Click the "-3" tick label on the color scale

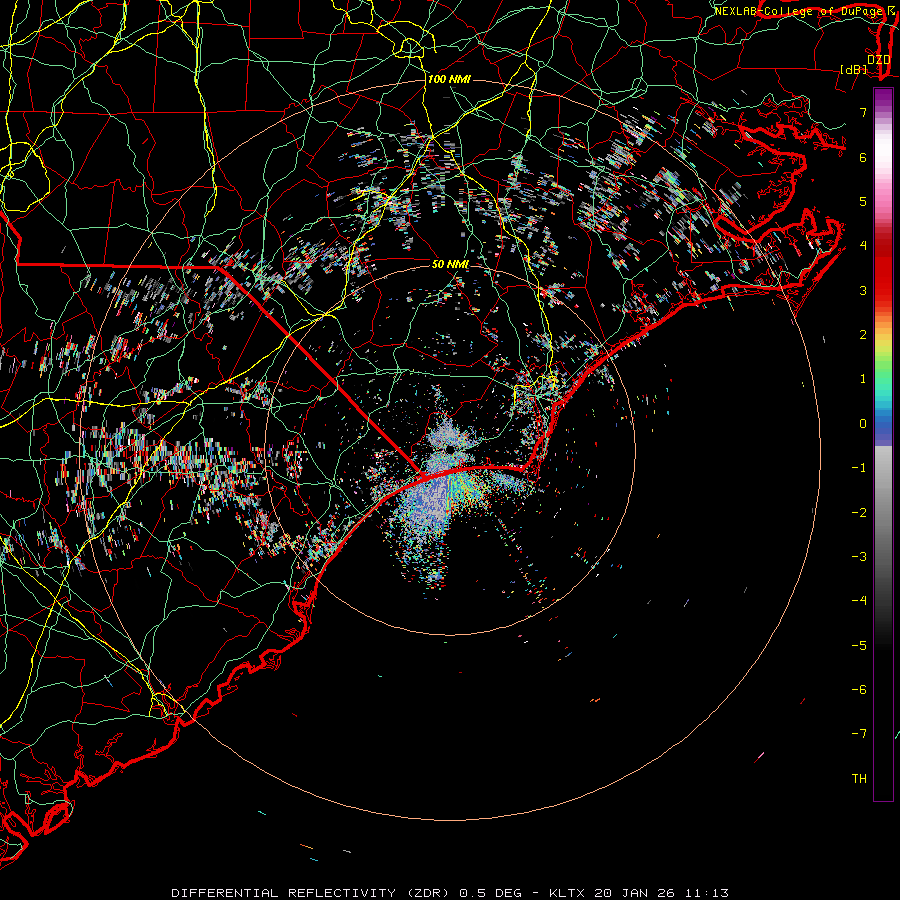click(859, 557)
